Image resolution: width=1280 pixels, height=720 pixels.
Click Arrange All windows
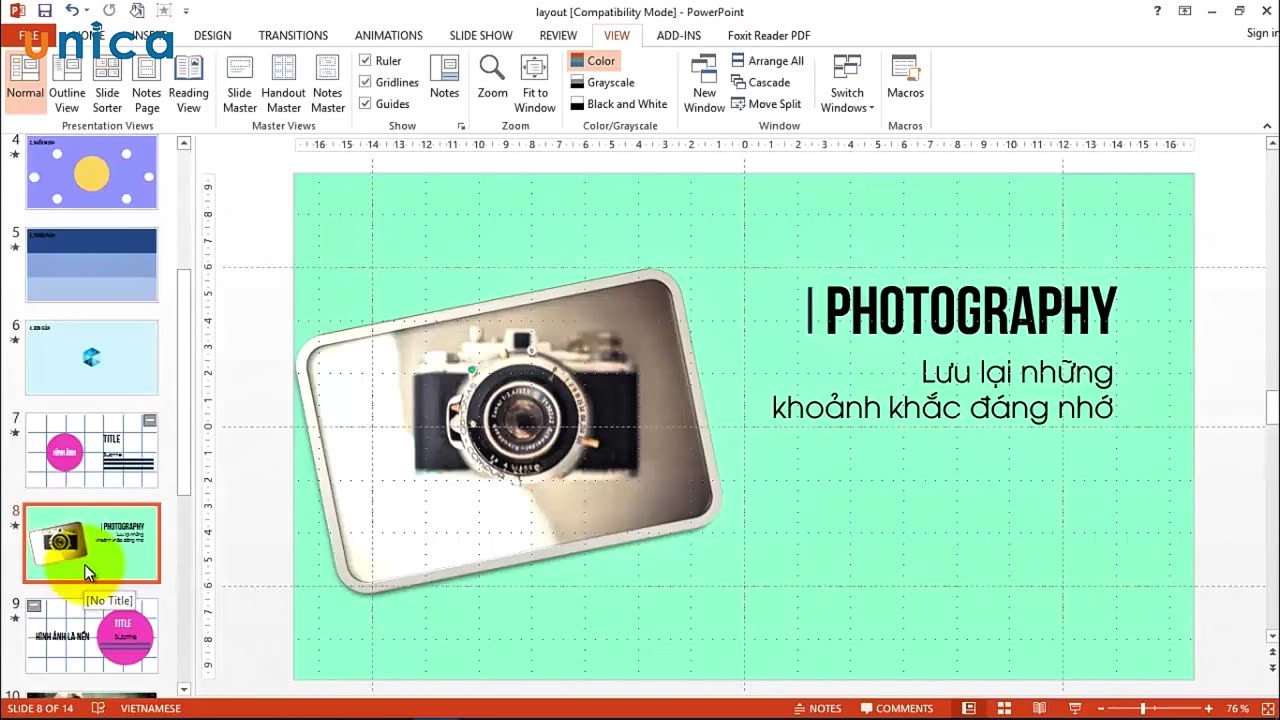coord(768,61)
